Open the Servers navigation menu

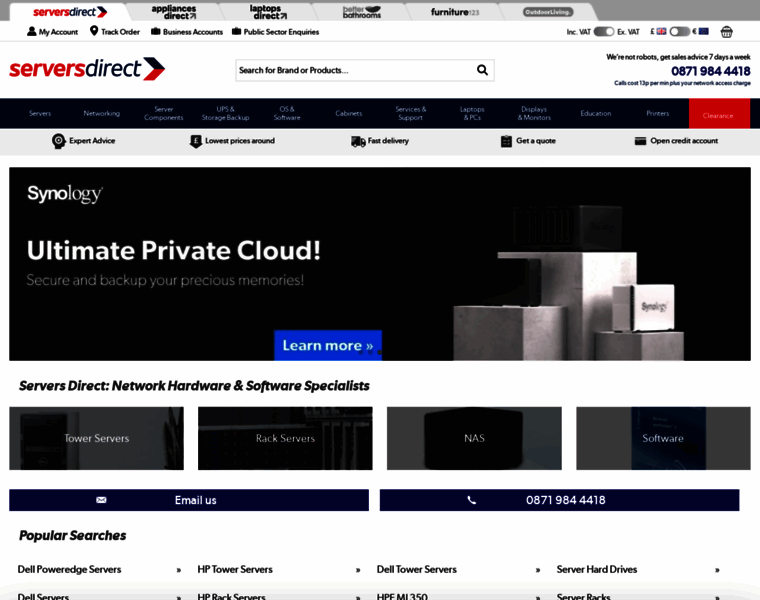pos(40,113)
